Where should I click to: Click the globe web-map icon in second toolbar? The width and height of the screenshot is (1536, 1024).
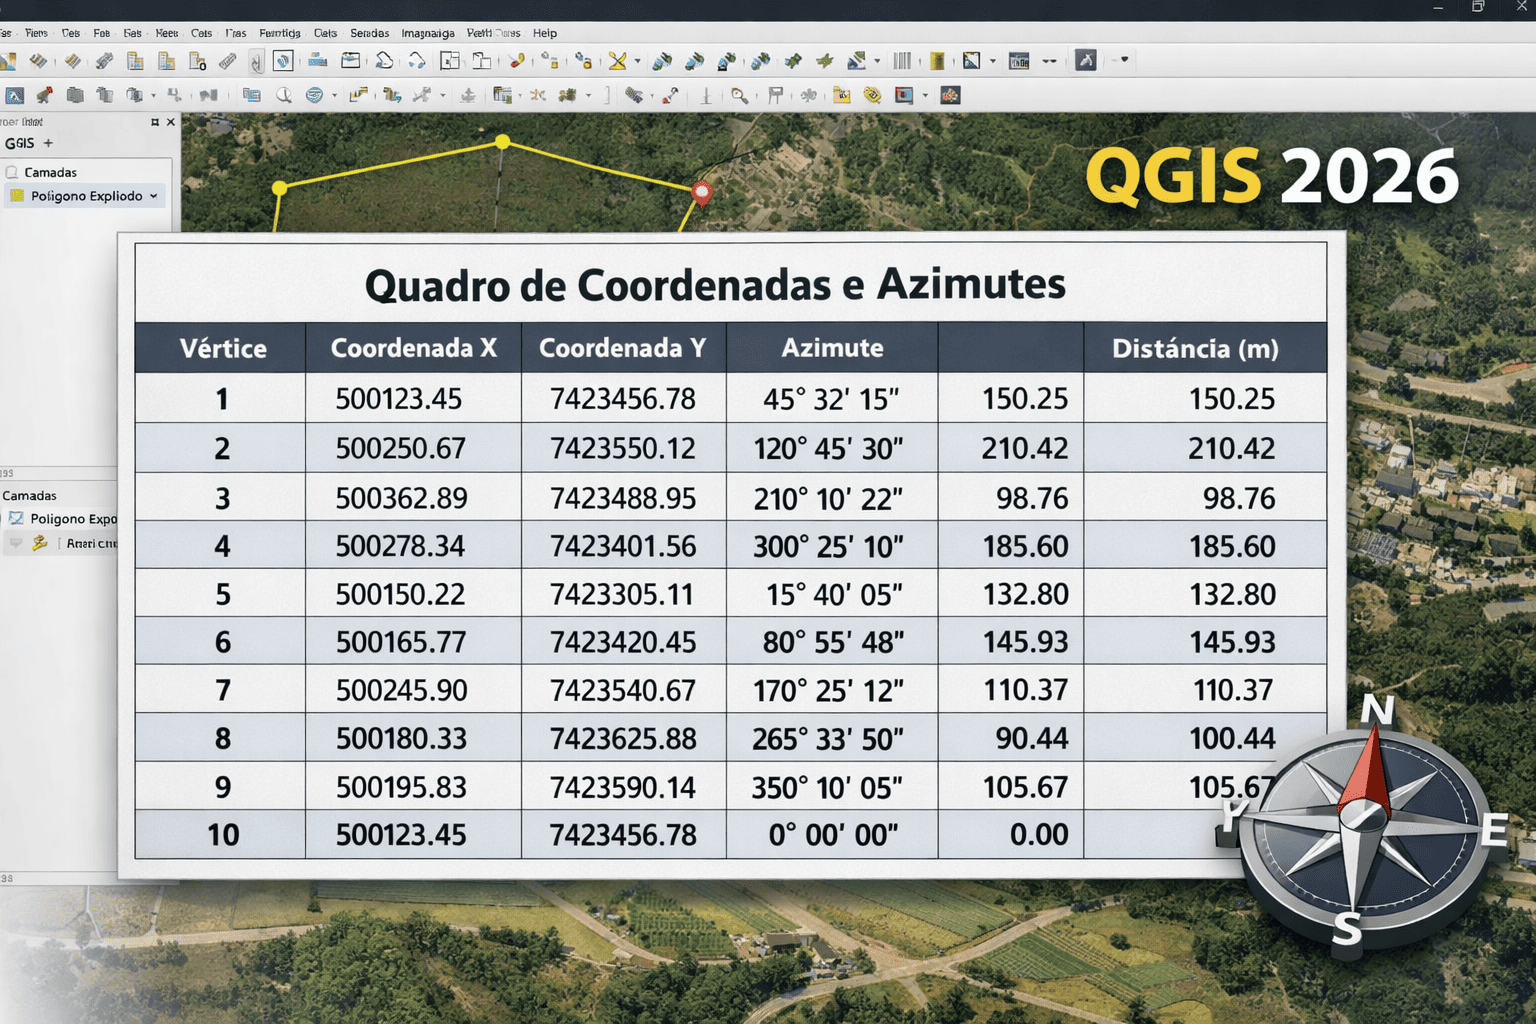tap(316, 95)
